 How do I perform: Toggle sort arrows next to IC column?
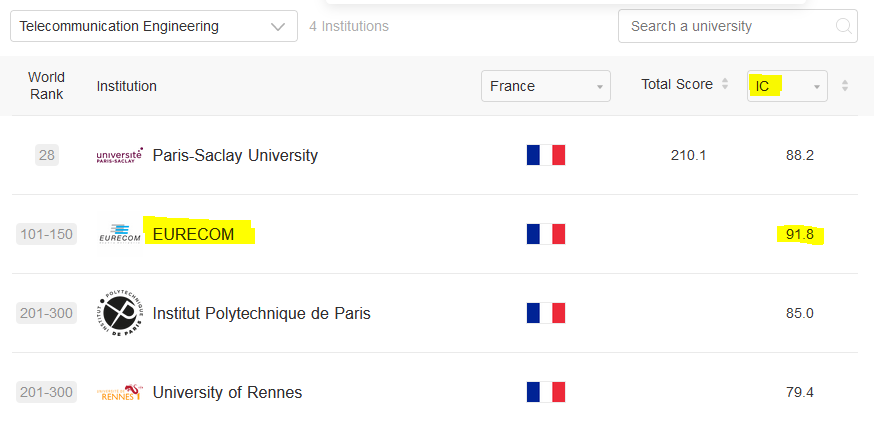[845, 86]
